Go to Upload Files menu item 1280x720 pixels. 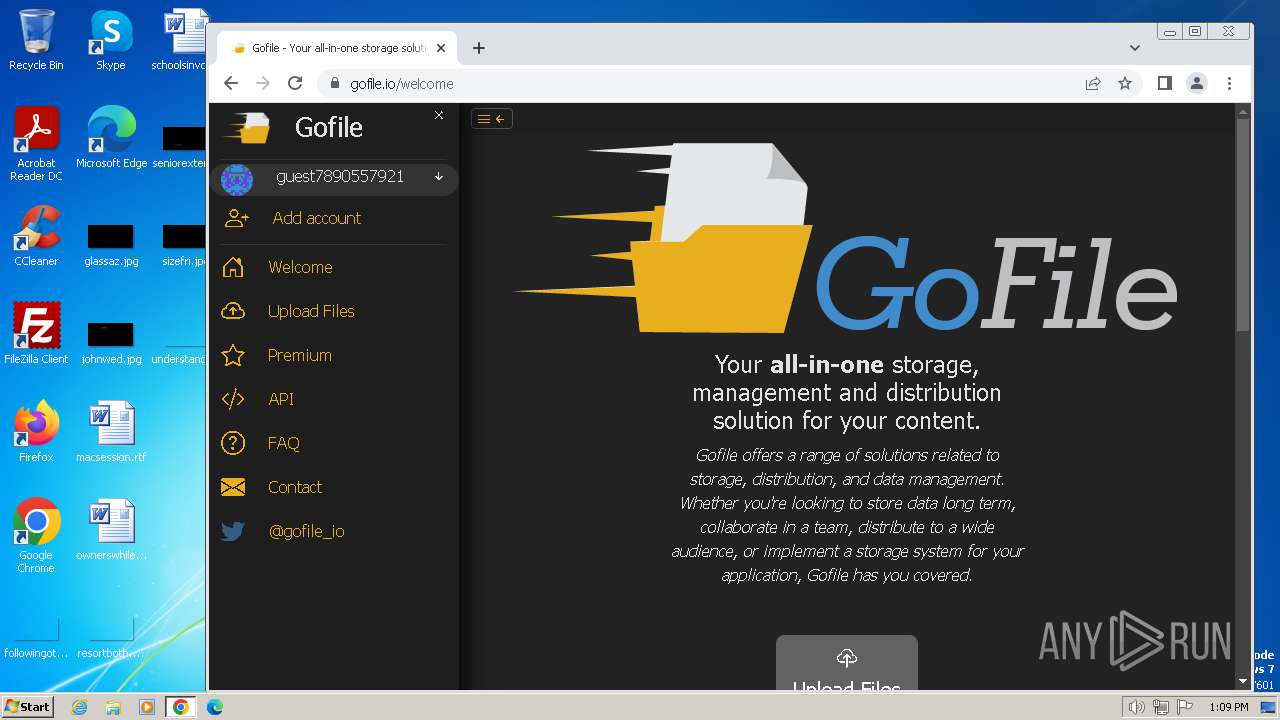[311, 311]
